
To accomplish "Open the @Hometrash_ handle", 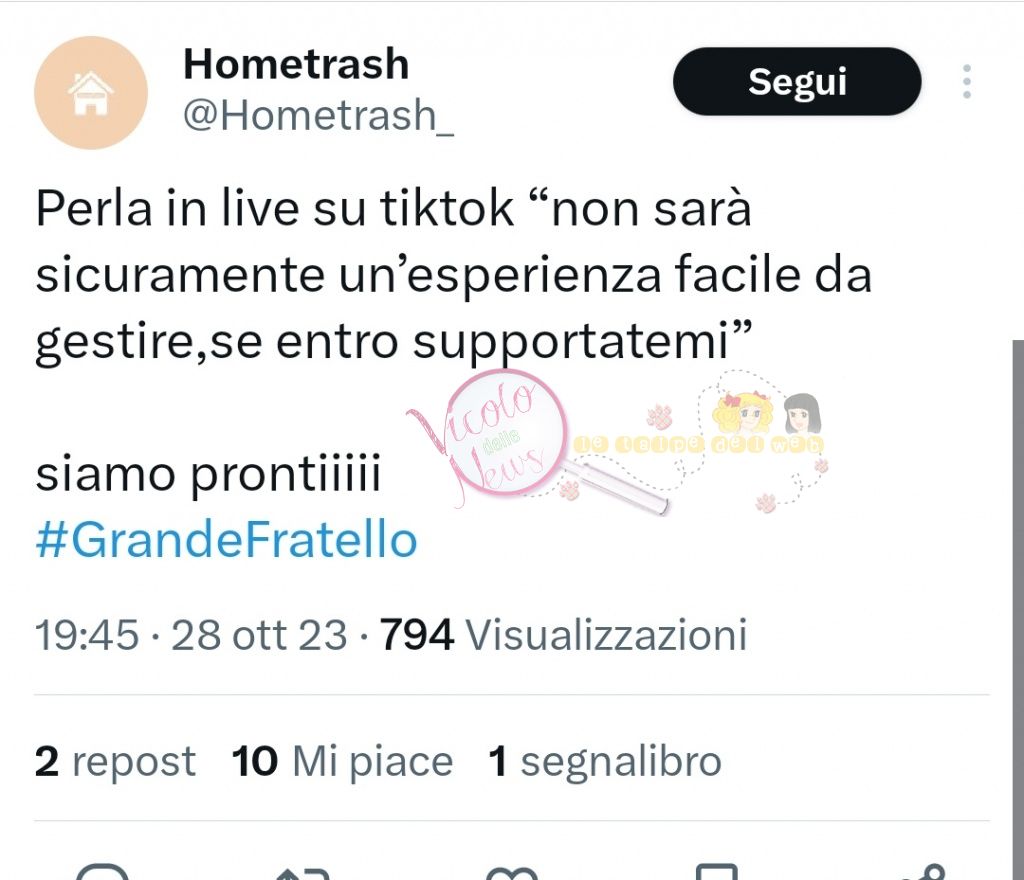I will point(318,116).
